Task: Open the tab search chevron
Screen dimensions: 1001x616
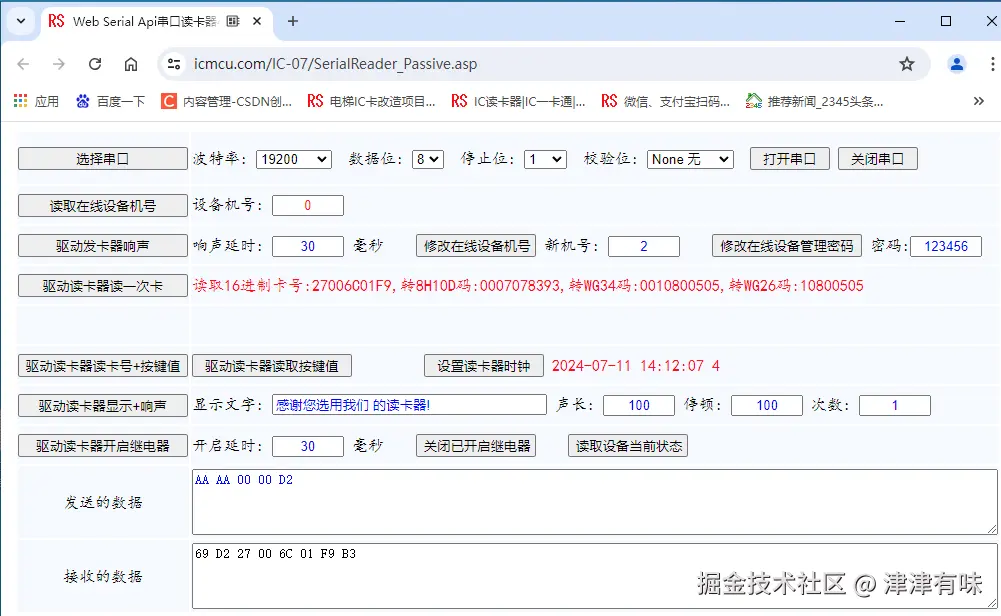Action: 21,21
